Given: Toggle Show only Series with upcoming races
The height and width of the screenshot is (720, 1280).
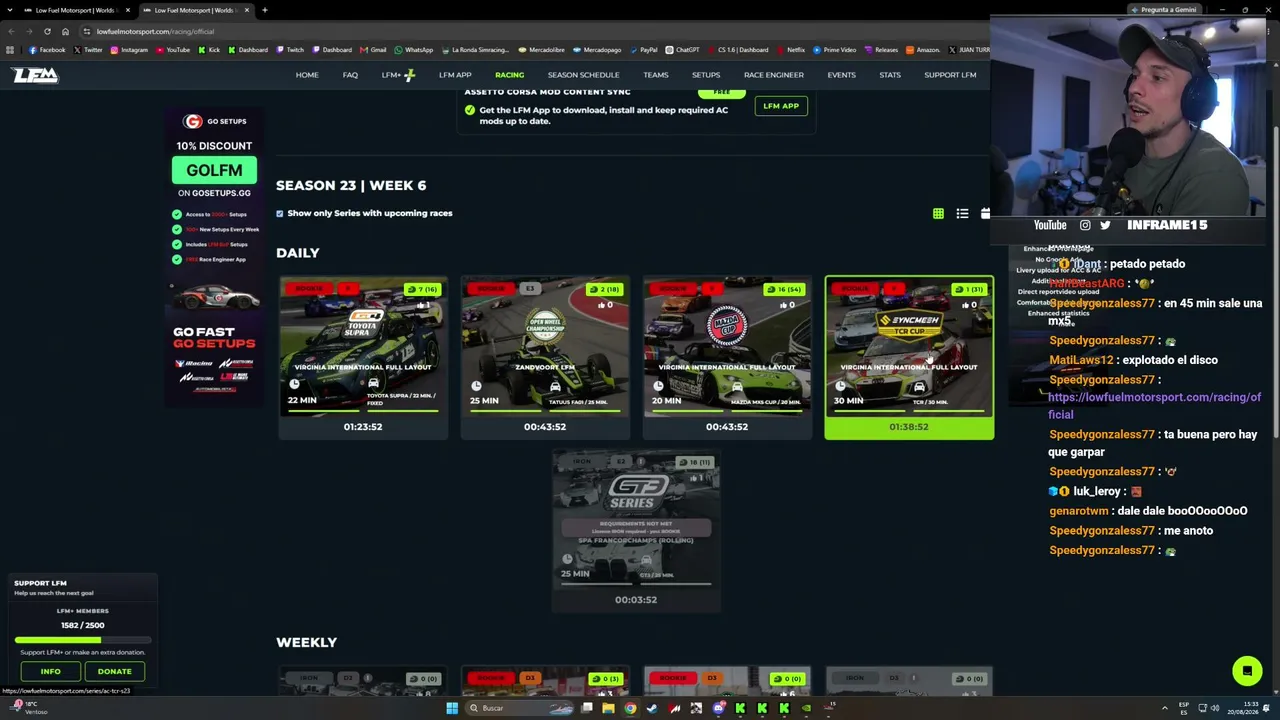Looking at the screenshot, I should (280, 213).
